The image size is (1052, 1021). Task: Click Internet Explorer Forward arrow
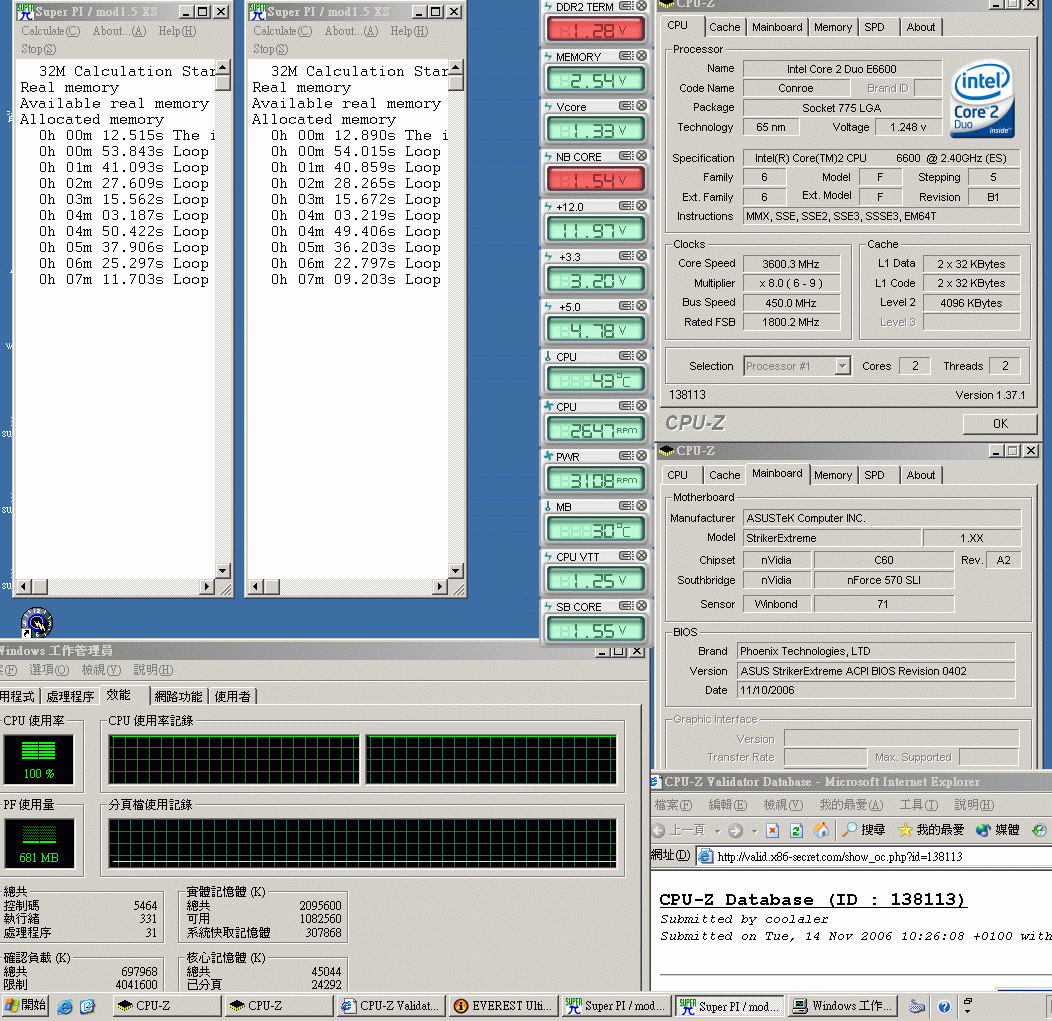735,830
